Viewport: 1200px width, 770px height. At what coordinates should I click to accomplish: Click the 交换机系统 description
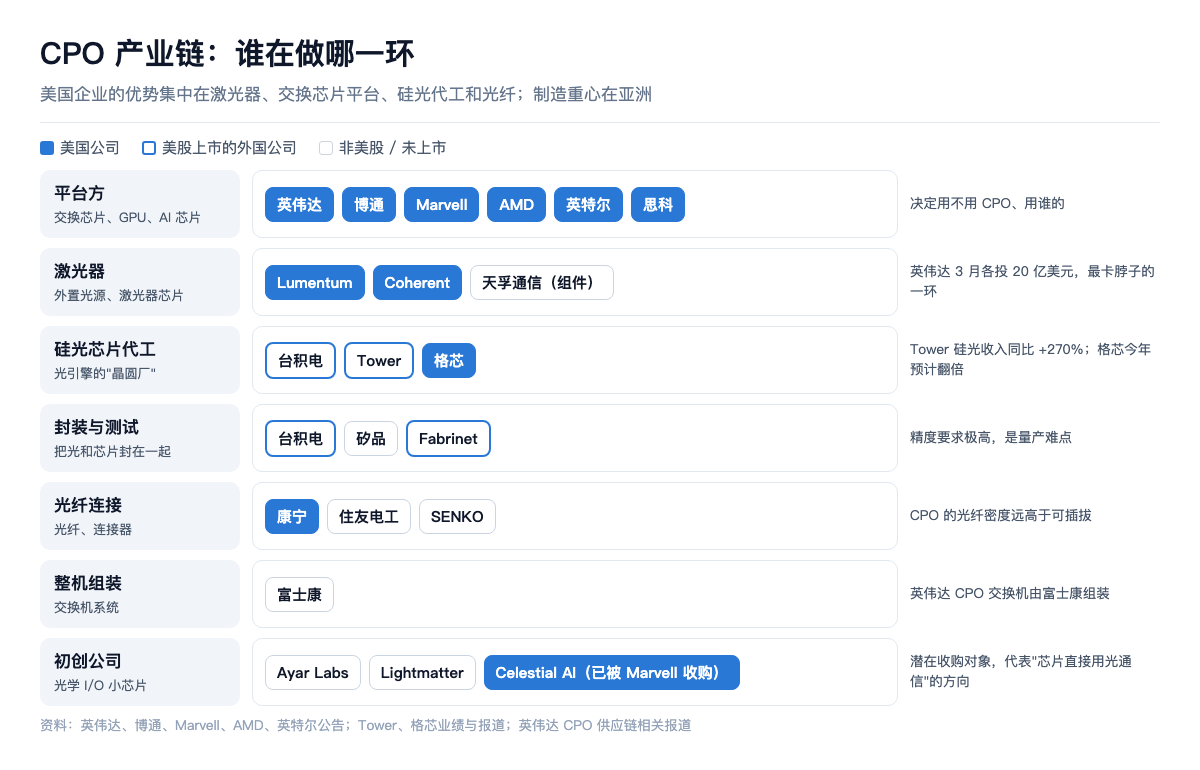pyautogui.click(x=86, y=608)
